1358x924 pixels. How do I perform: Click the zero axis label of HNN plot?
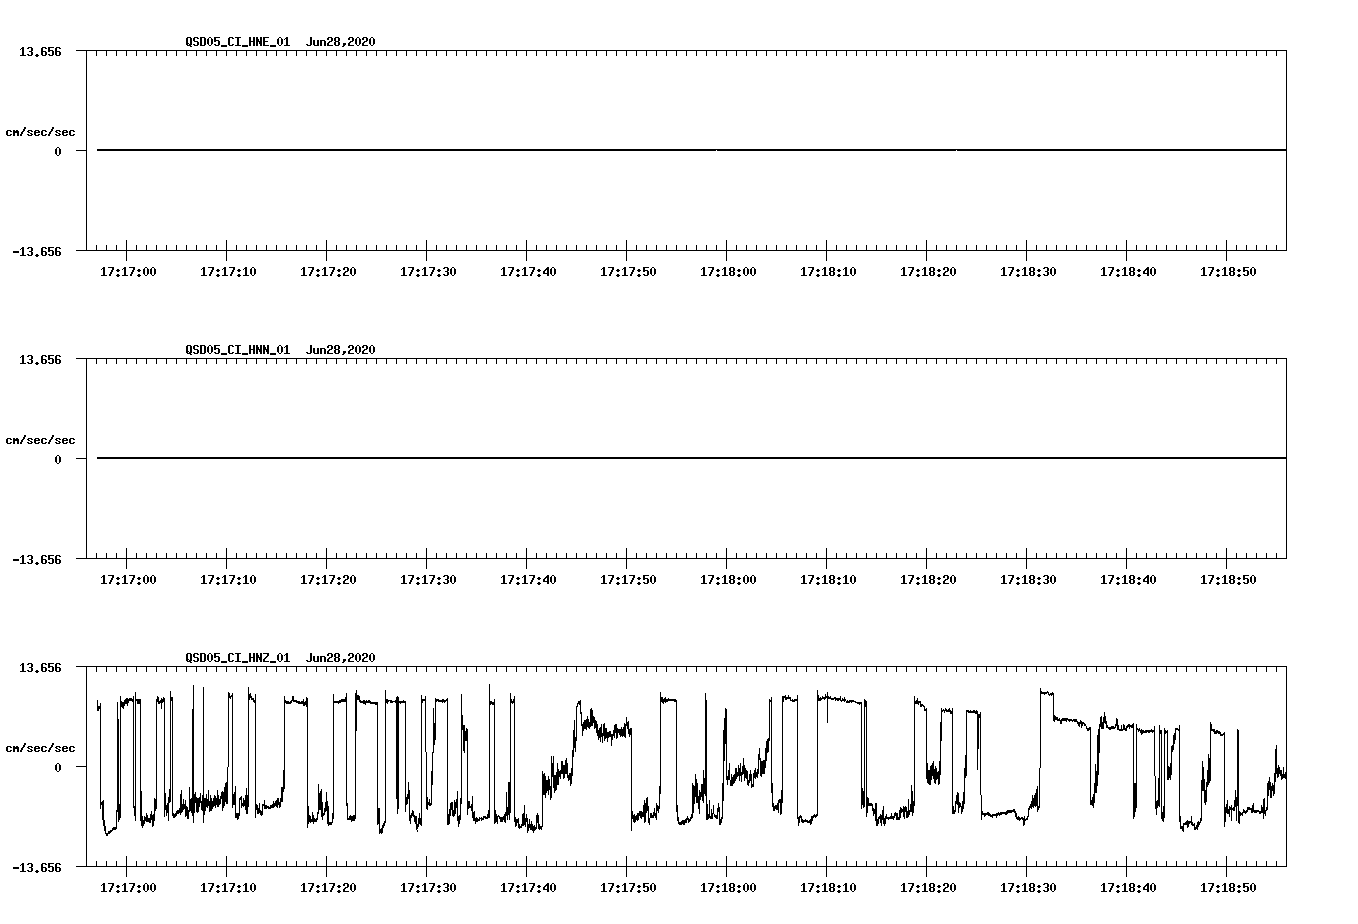point(58,460)
